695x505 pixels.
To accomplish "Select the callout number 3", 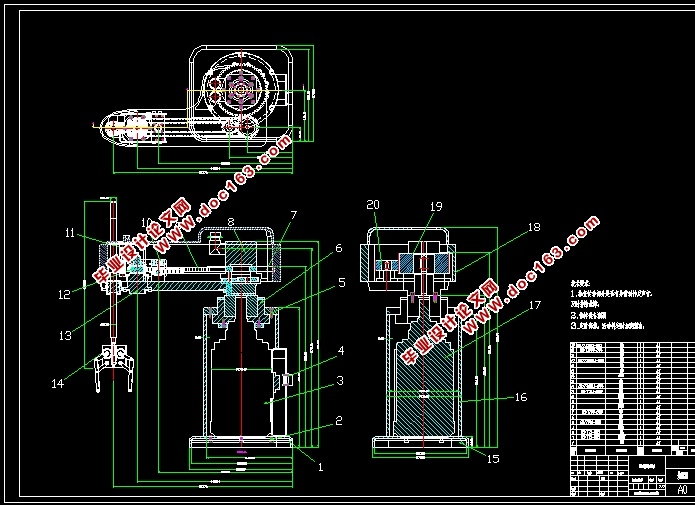I will click(340, 381).
